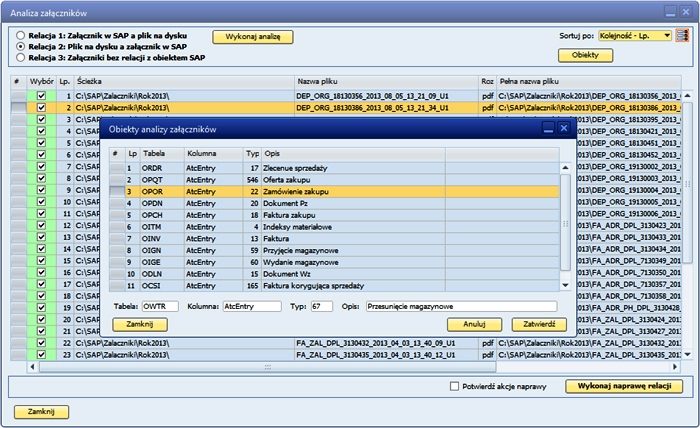700x428 pixels.
Task: Click row header selector for main table row 1
Action: [18, 96]
